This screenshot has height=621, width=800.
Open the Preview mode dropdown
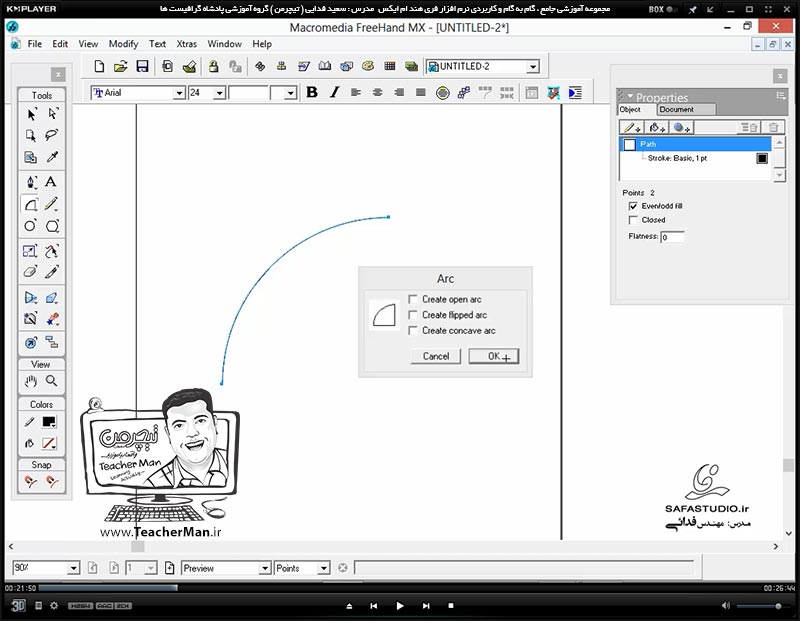(264, 568)
